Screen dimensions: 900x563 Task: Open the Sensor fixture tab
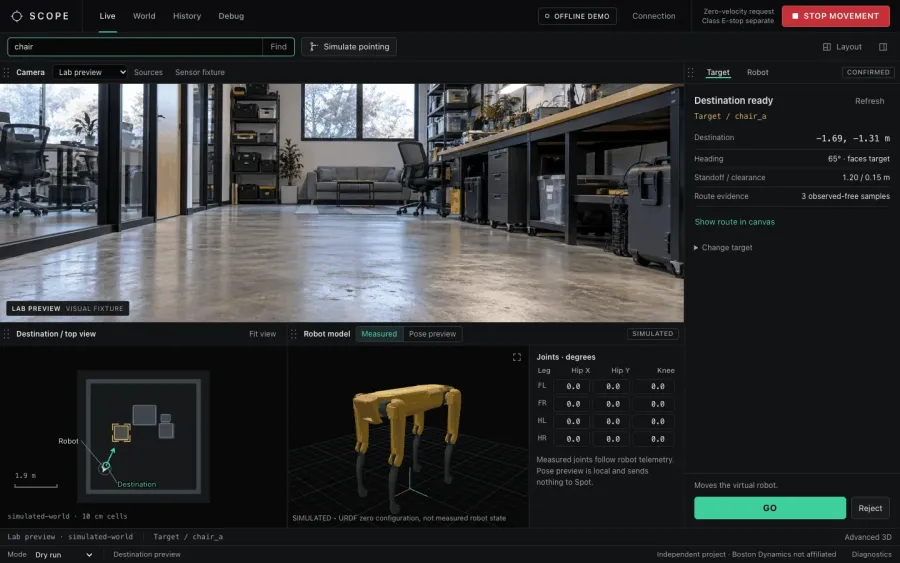(200, 72)
